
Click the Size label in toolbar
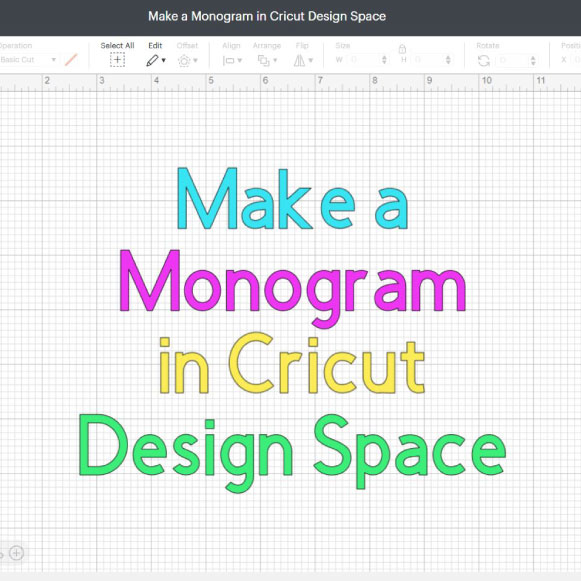(343, 46)
